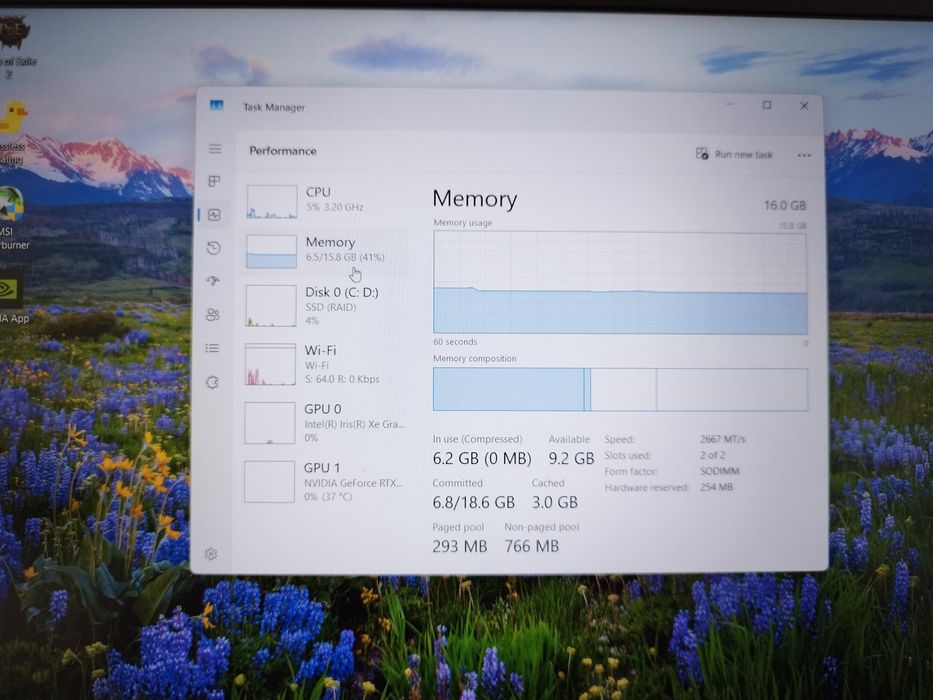Image resolution: width=933 pixels, height=700 pixels.
Task: Click the Memory usage graph
Action: point(620,283)
